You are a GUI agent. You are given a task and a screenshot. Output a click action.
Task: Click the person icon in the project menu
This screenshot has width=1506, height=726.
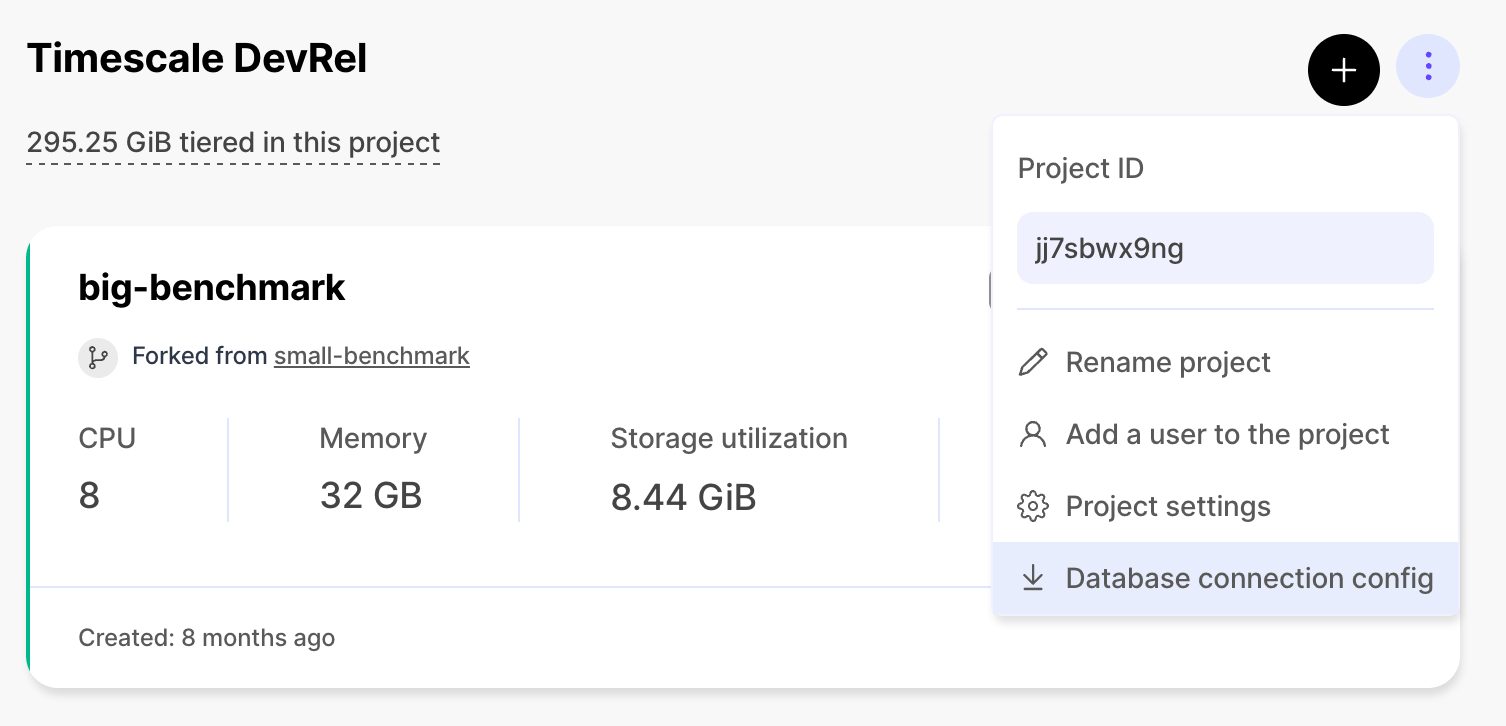(x=1033, y=434)
